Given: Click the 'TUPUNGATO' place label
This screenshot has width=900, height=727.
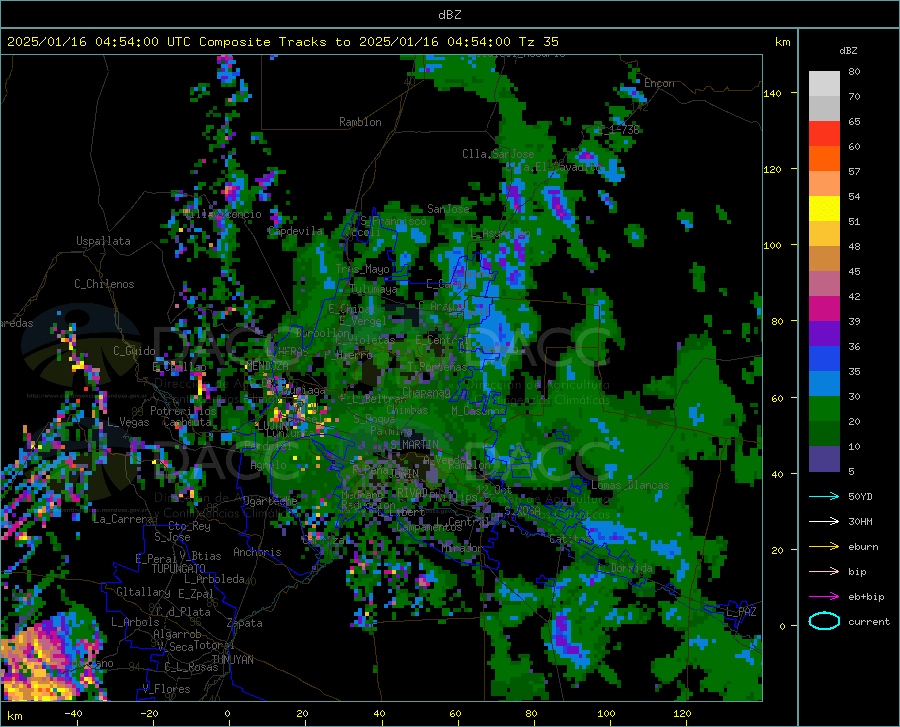Looking at the screenshot, I should (x=179, y=569).
